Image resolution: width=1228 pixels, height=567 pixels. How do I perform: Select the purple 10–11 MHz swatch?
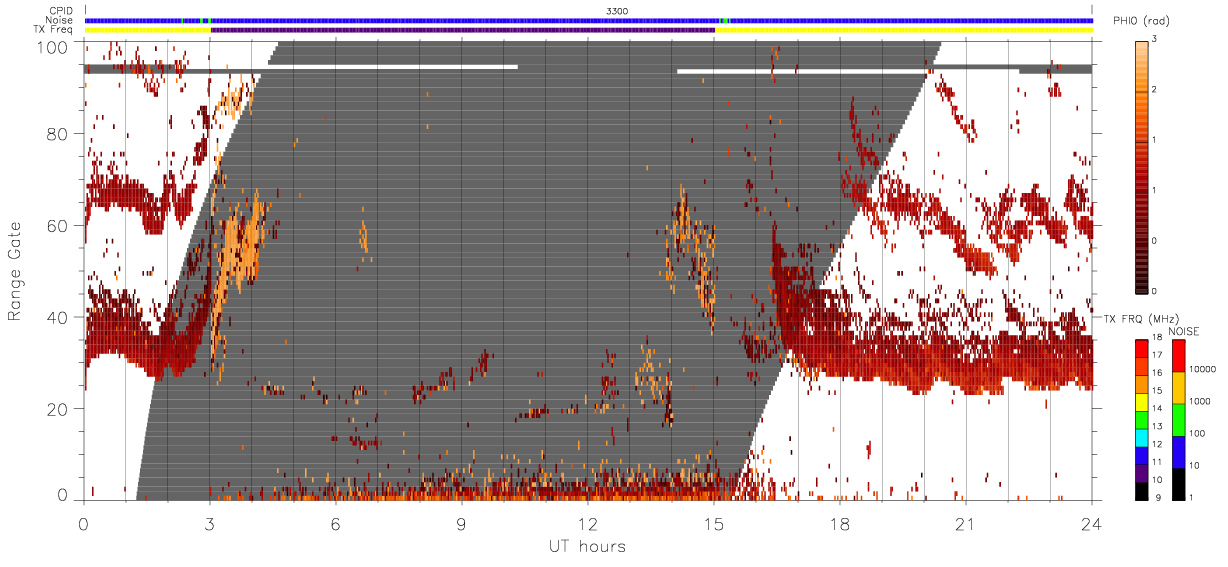[1142, 471]
